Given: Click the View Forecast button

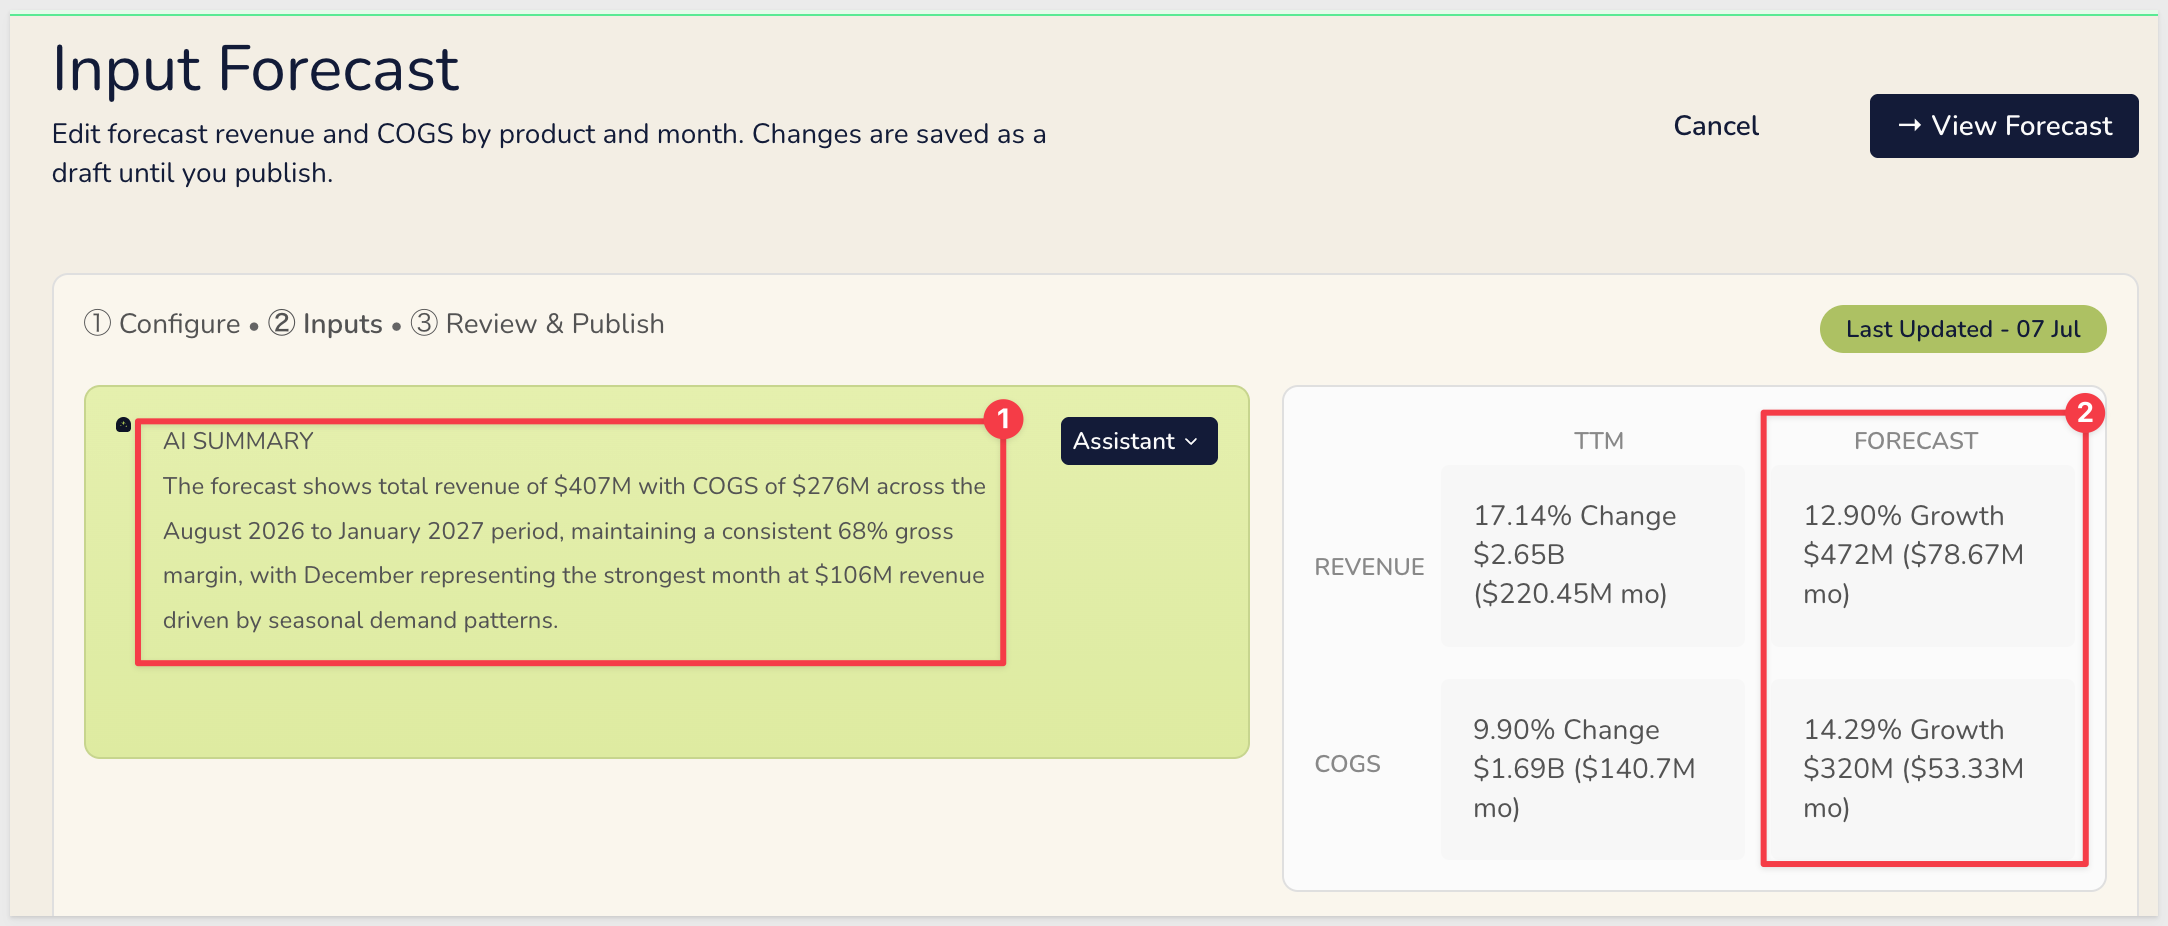Looking at the screenshot, I should tap(2004, 126).
